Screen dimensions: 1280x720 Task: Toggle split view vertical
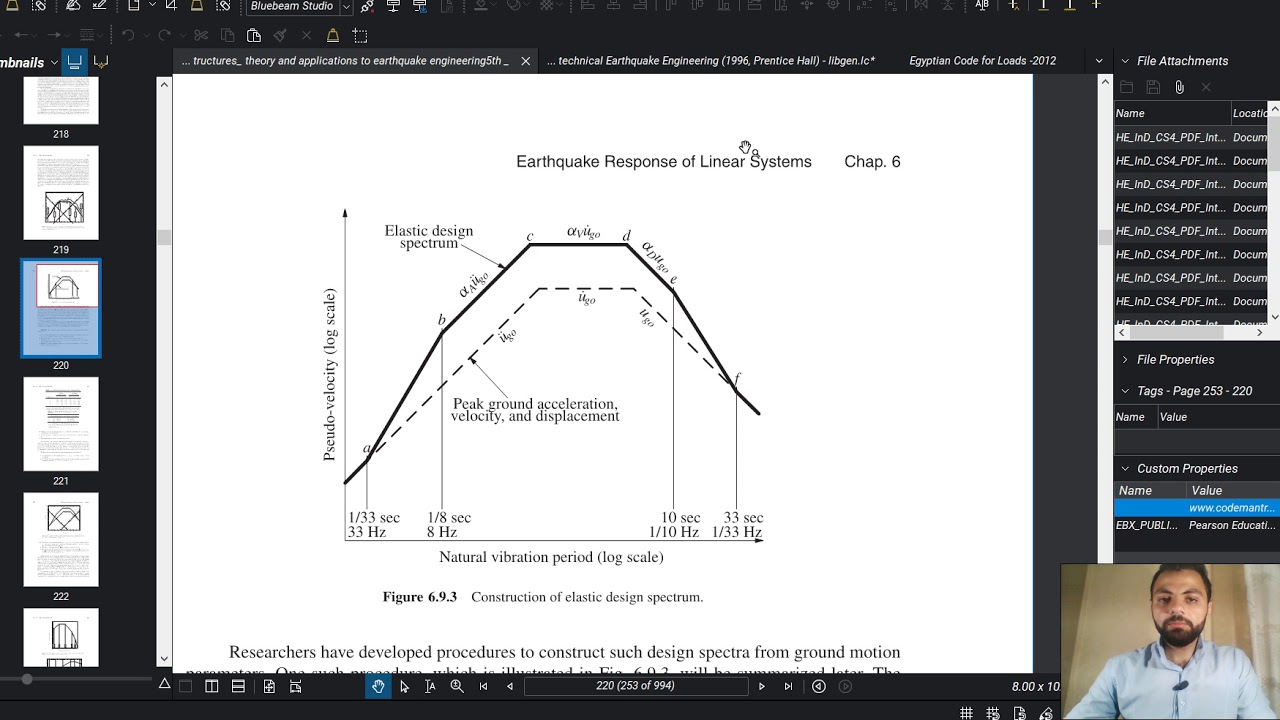(x=212, y=686)
